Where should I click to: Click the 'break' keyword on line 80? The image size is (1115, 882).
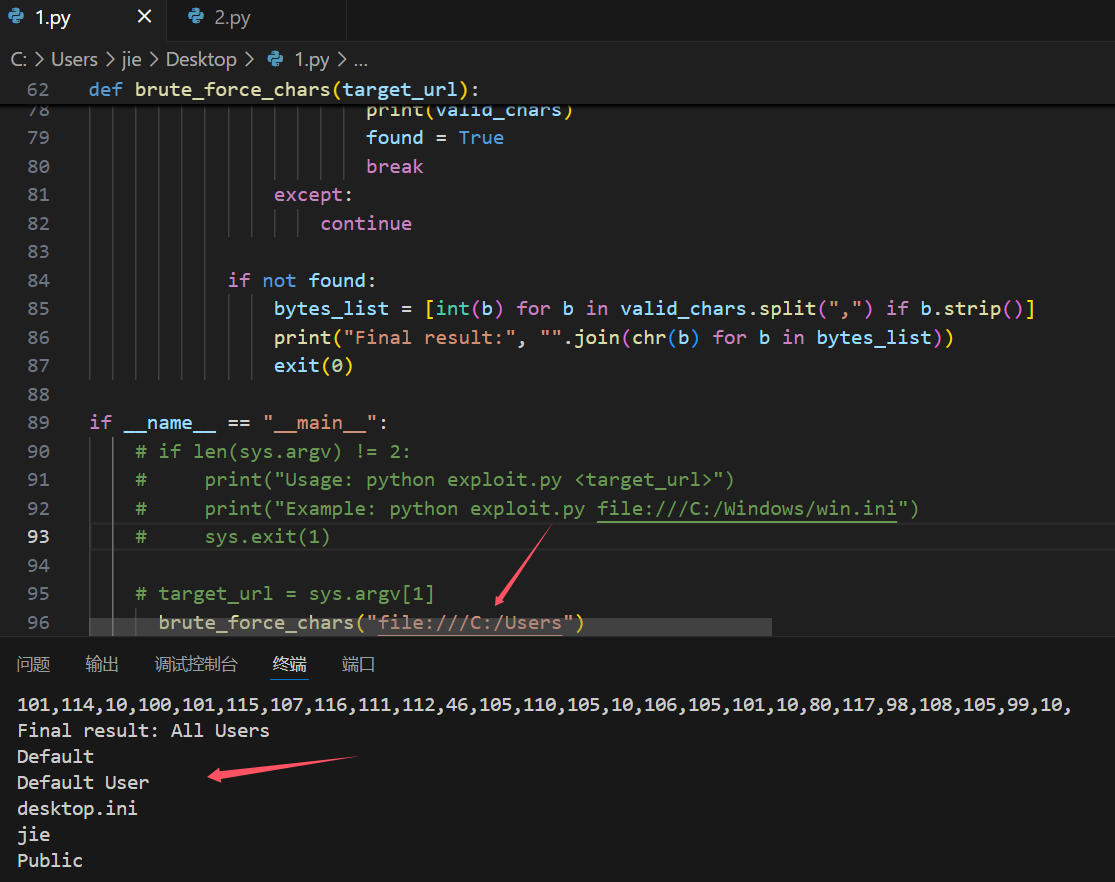coord(395,167)
